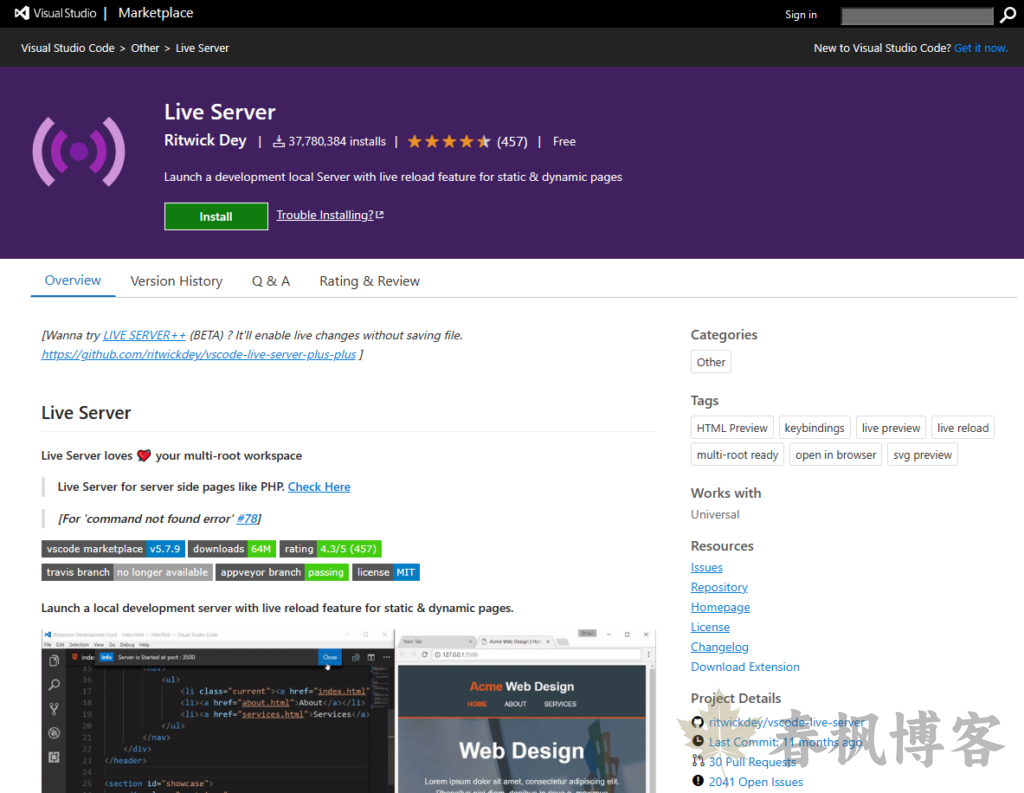This screenshot has width=1024, height=793.
Task: Click the clock icon beside Last Commit
Action: click(x=698, y=741)
